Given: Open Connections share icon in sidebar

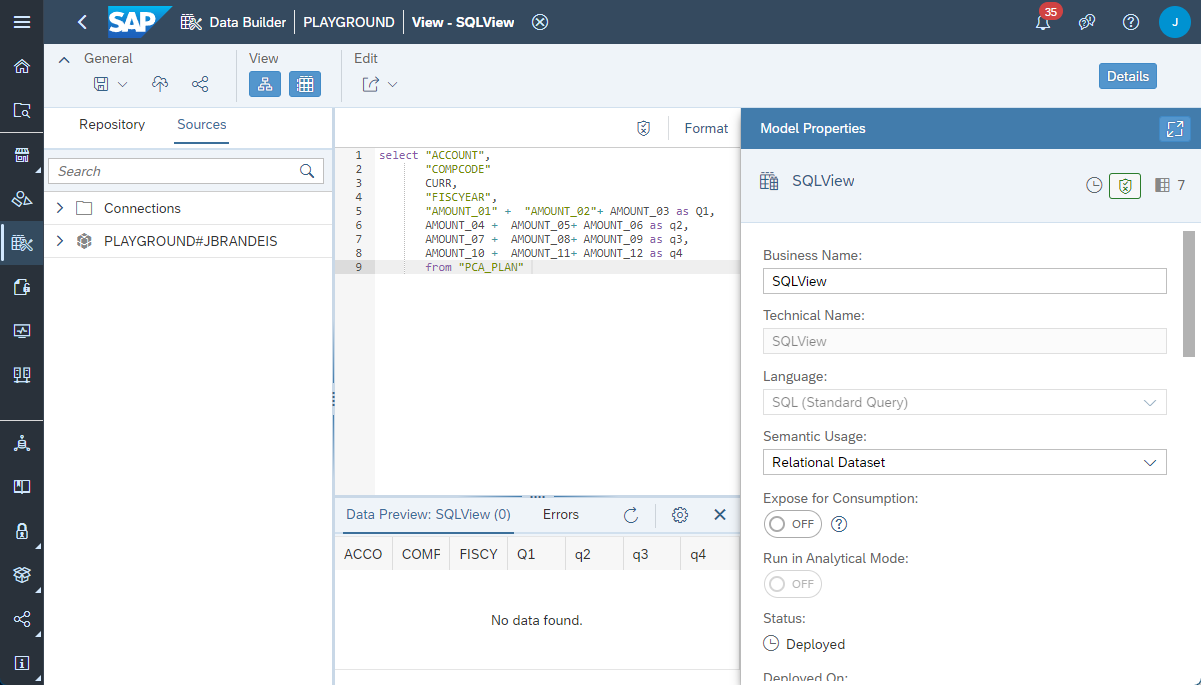Looking at the screenshot, I should pyautogui.click(x=21, y=619).
